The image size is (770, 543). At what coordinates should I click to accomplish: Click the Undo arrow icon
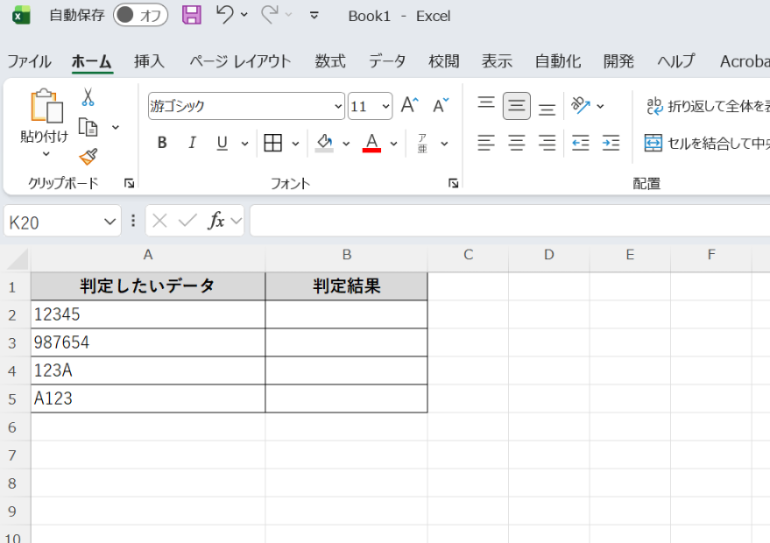click(x=225, y=15)
